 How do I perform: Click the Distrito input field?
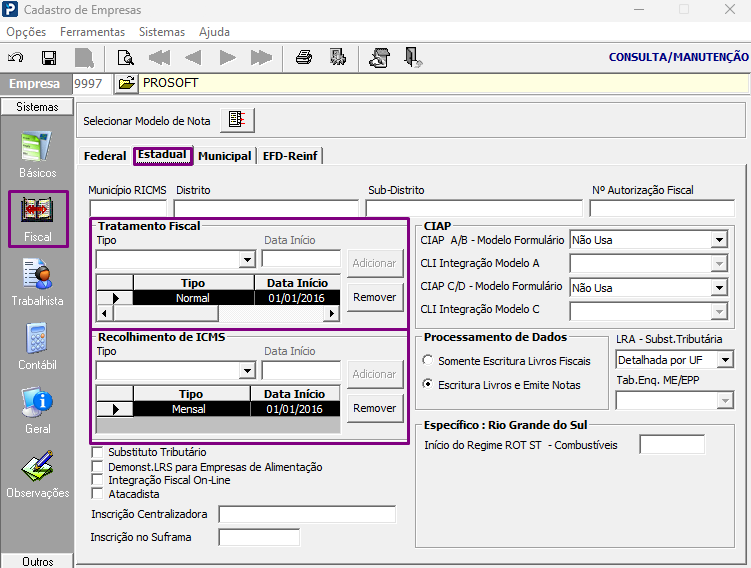point(266,209)
